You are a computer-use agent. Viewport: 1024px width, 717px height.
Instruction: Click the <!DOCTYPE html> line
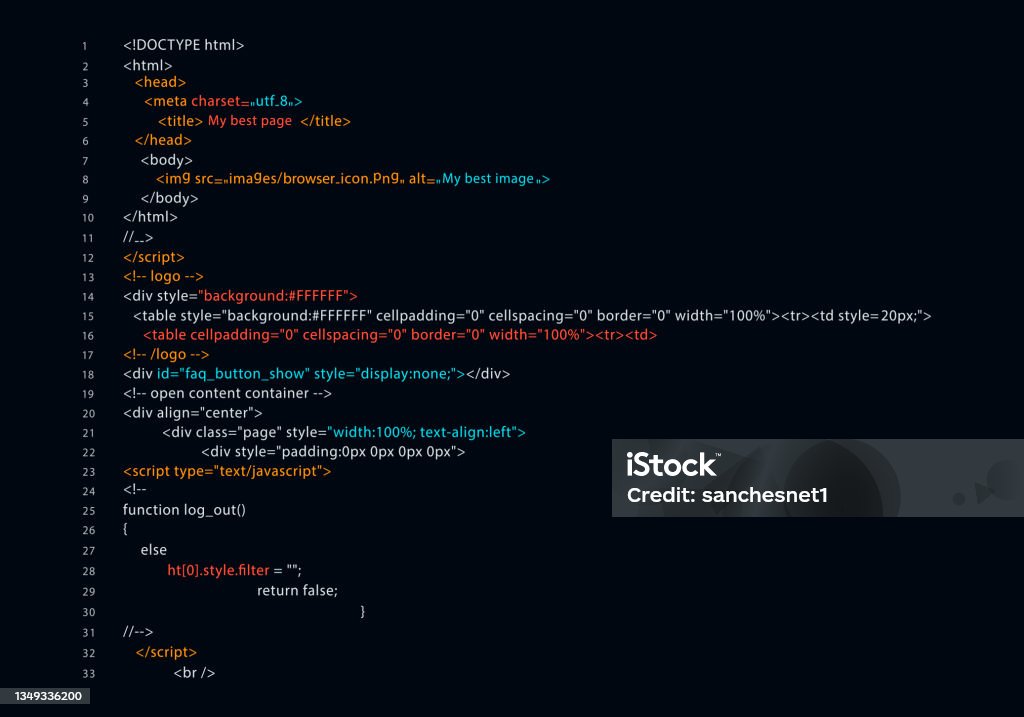184,45
